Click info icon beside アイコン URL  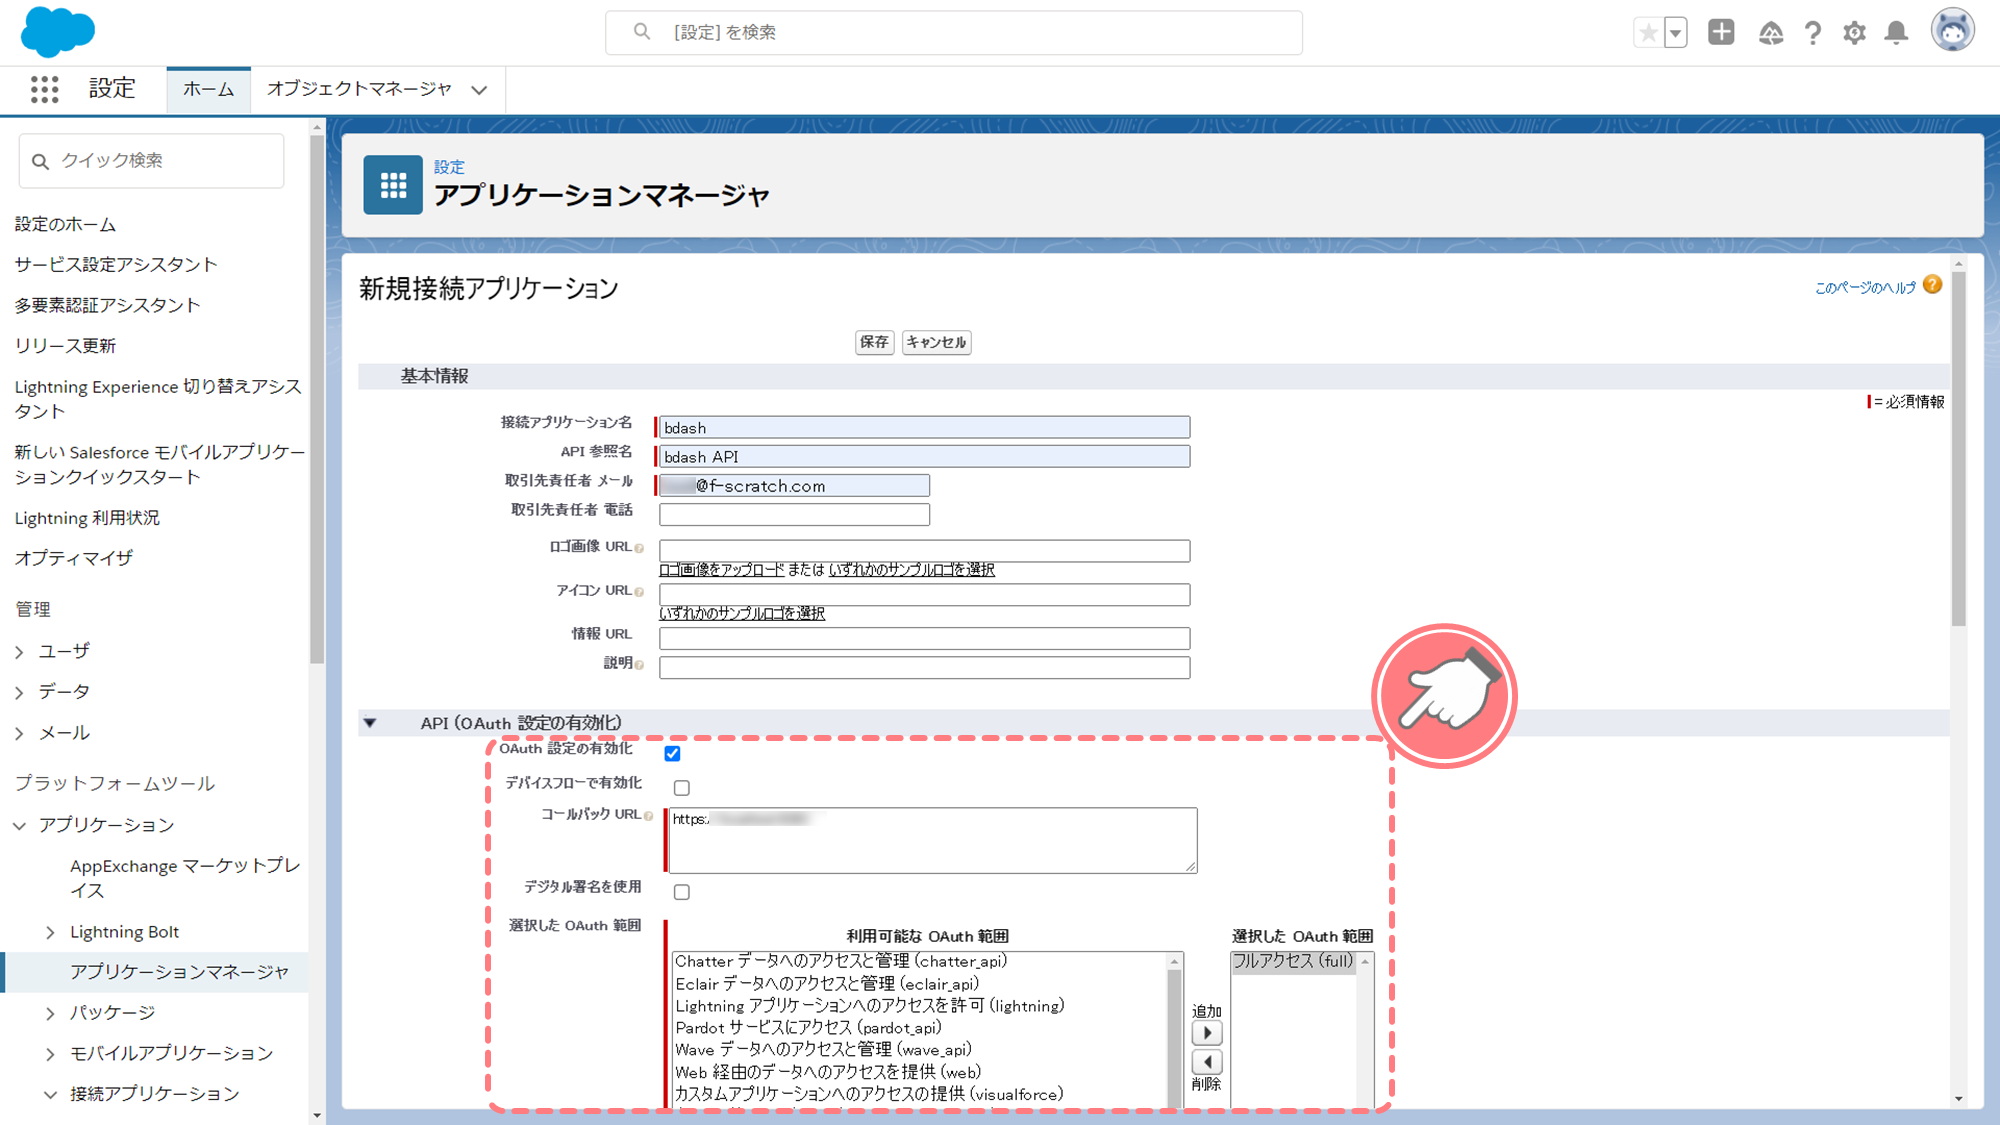640,592
